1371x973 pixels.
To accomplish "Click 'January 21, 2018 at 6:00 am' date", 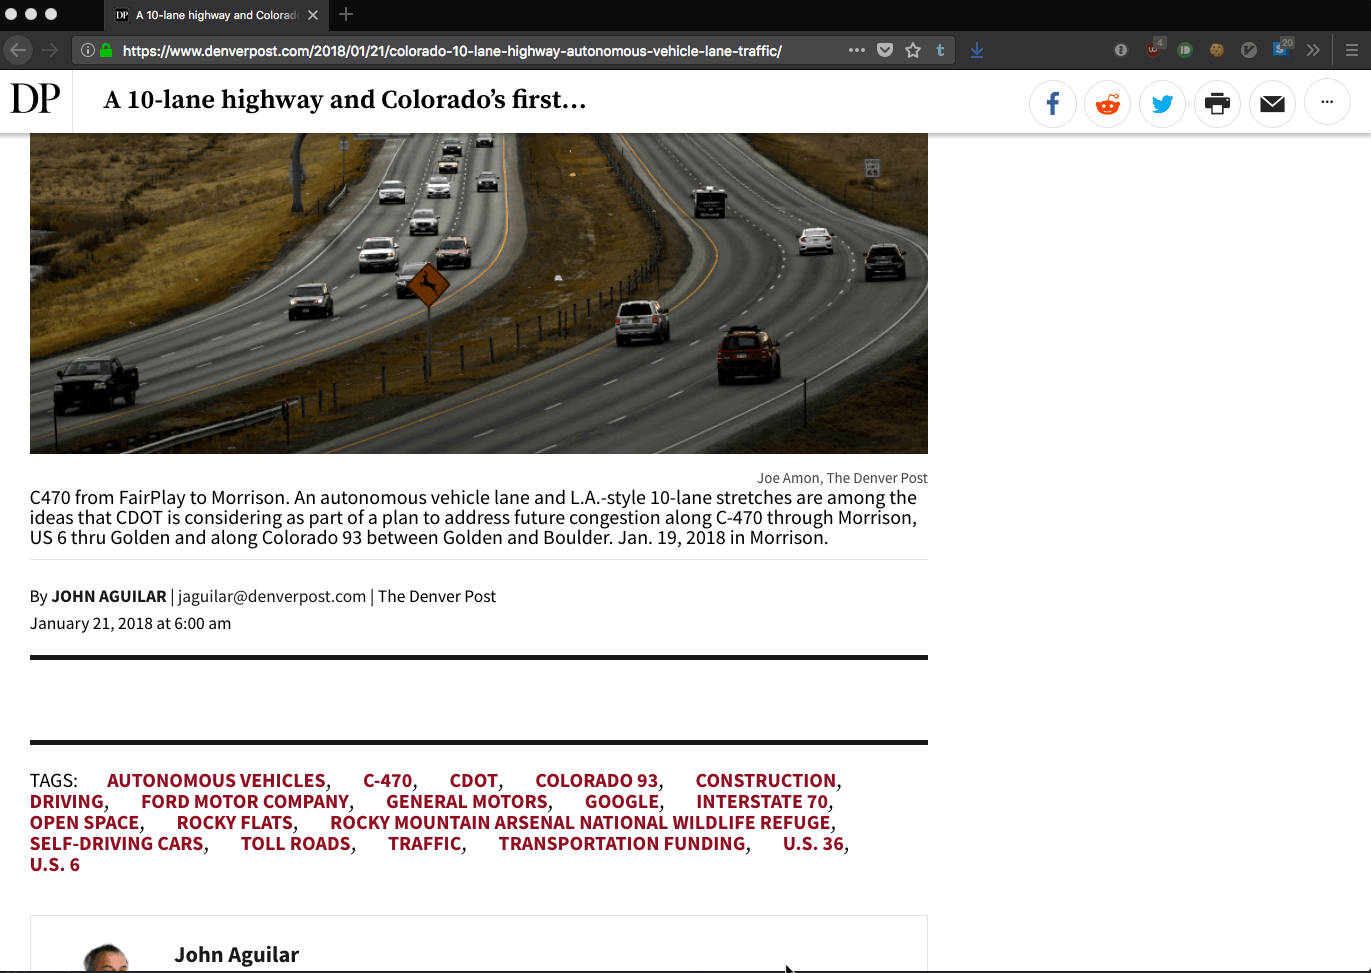I will (x=130, y=623).
